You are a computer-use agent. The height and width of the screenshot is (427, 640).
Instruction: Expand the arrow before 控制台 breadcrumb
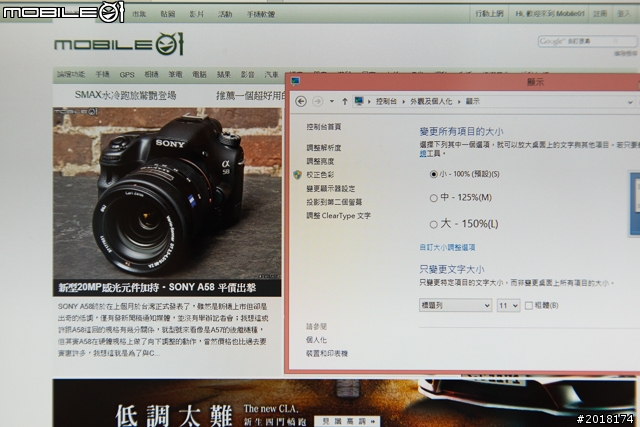tap(369, 102)
